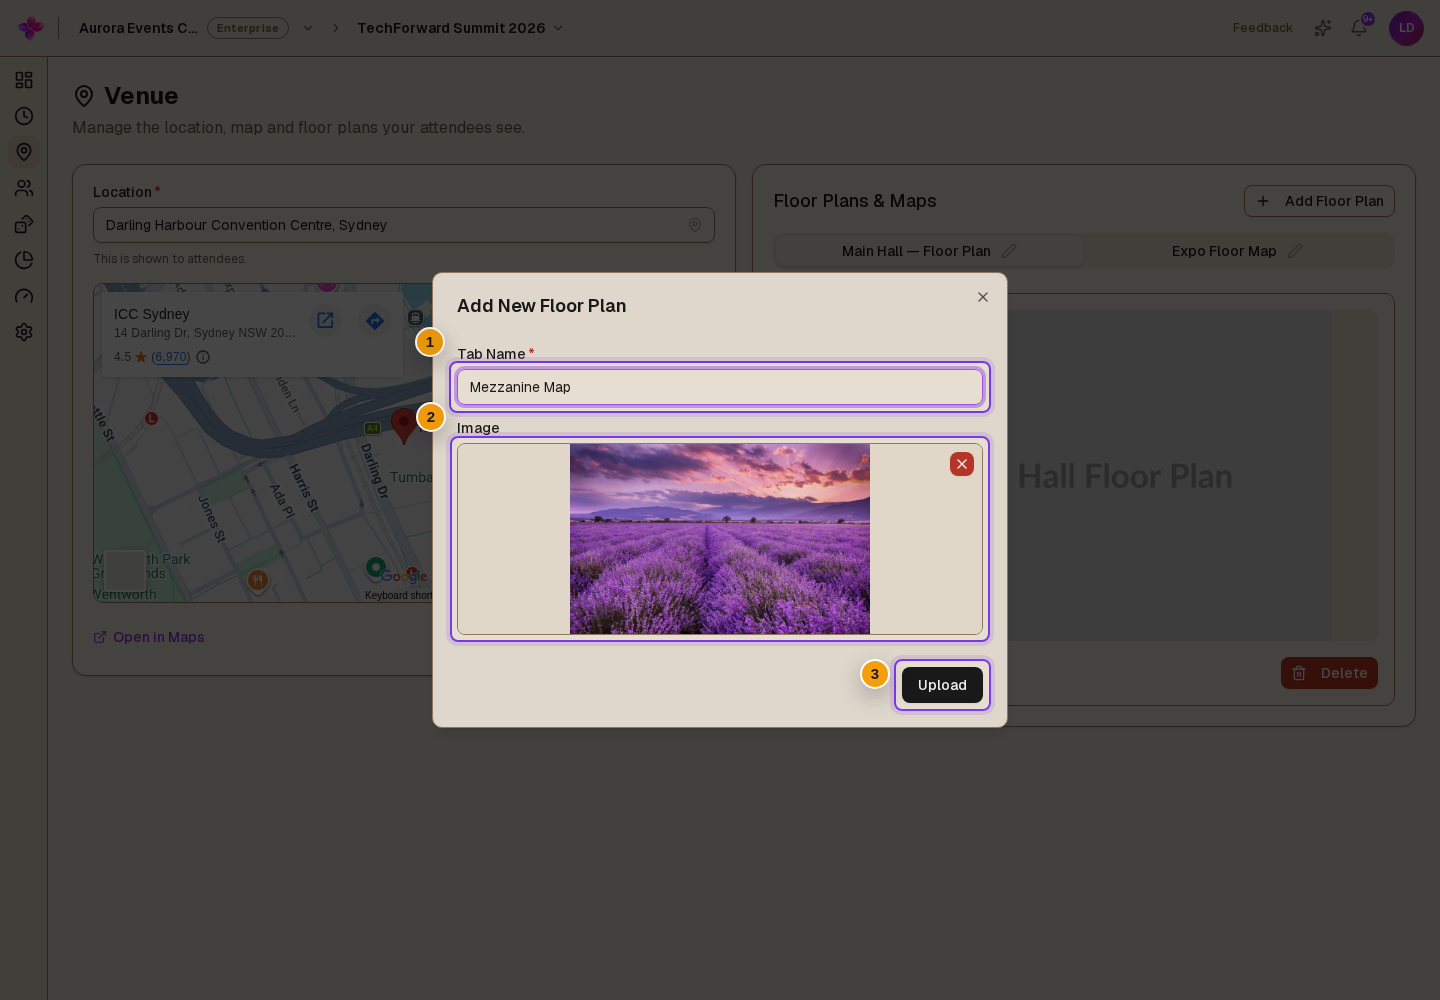
Task: Open ICC Sydney in larger map icon
Action: pyautogui.click(x=325, y=320)
